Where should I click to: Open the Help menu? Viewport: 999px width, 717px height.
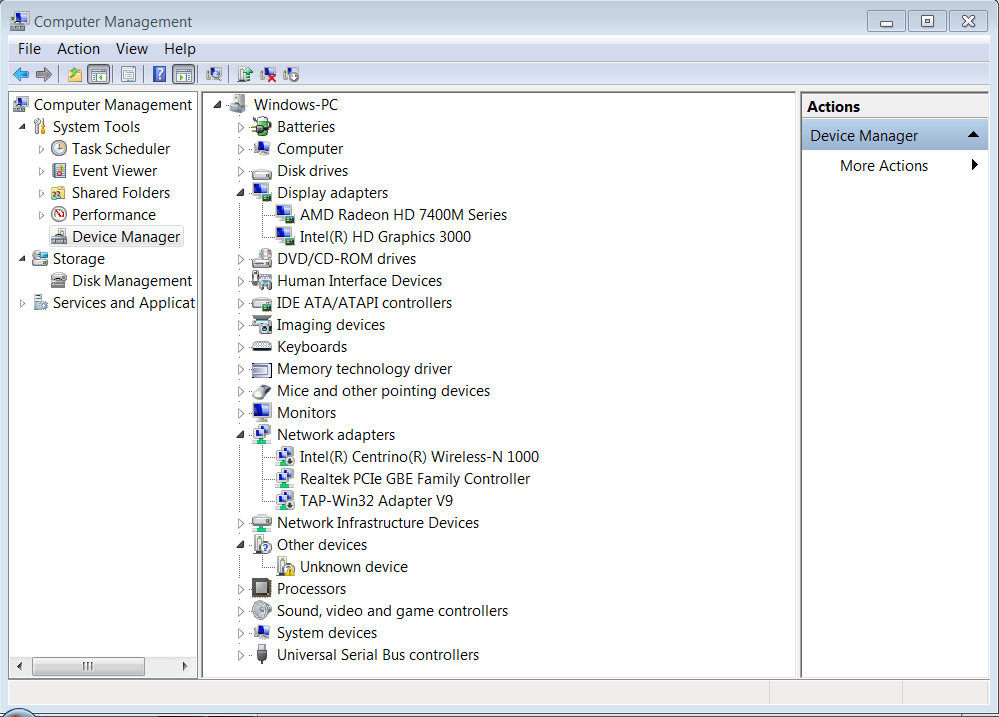point(180,49)
